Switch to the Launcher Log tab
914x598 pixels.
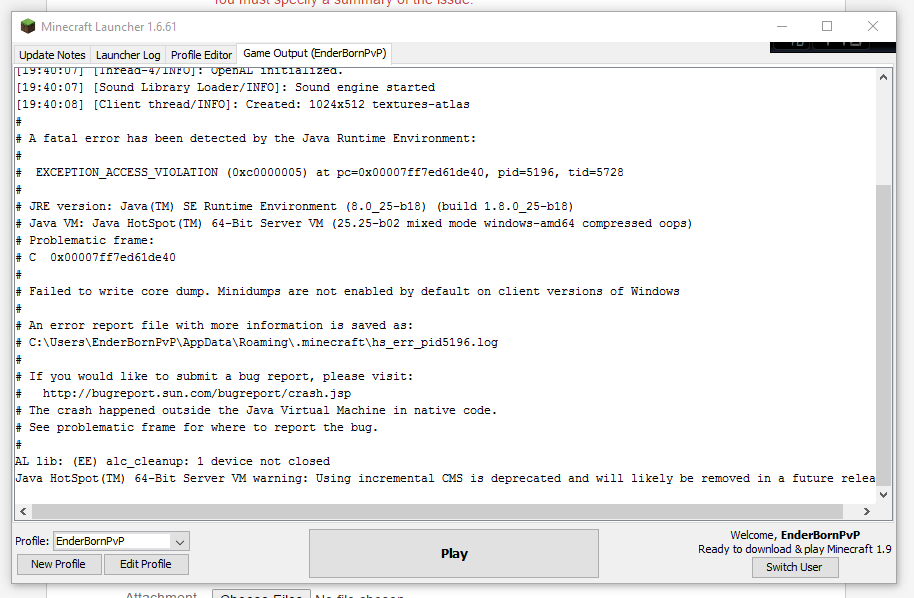click(x=128, y=55)
